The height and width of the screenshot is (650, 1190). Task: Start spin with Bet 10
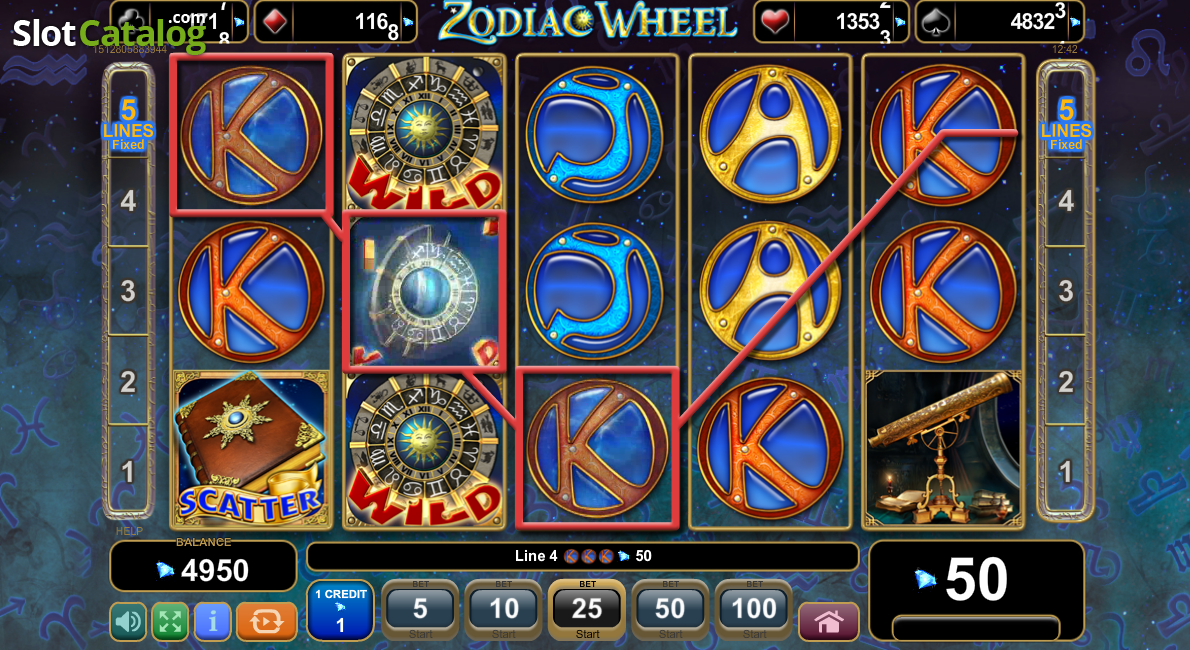point(504,611)
